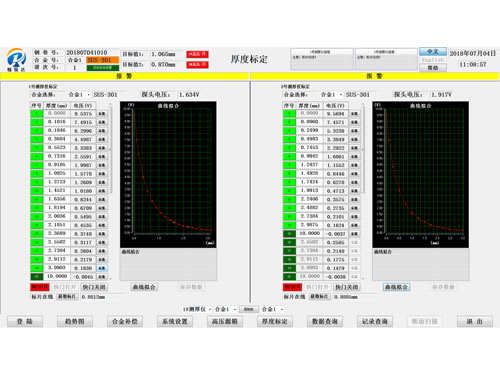The image size is (500, 375).
Task: Click dark green indicator for left 10.0000 row
Action: [37, 277]
